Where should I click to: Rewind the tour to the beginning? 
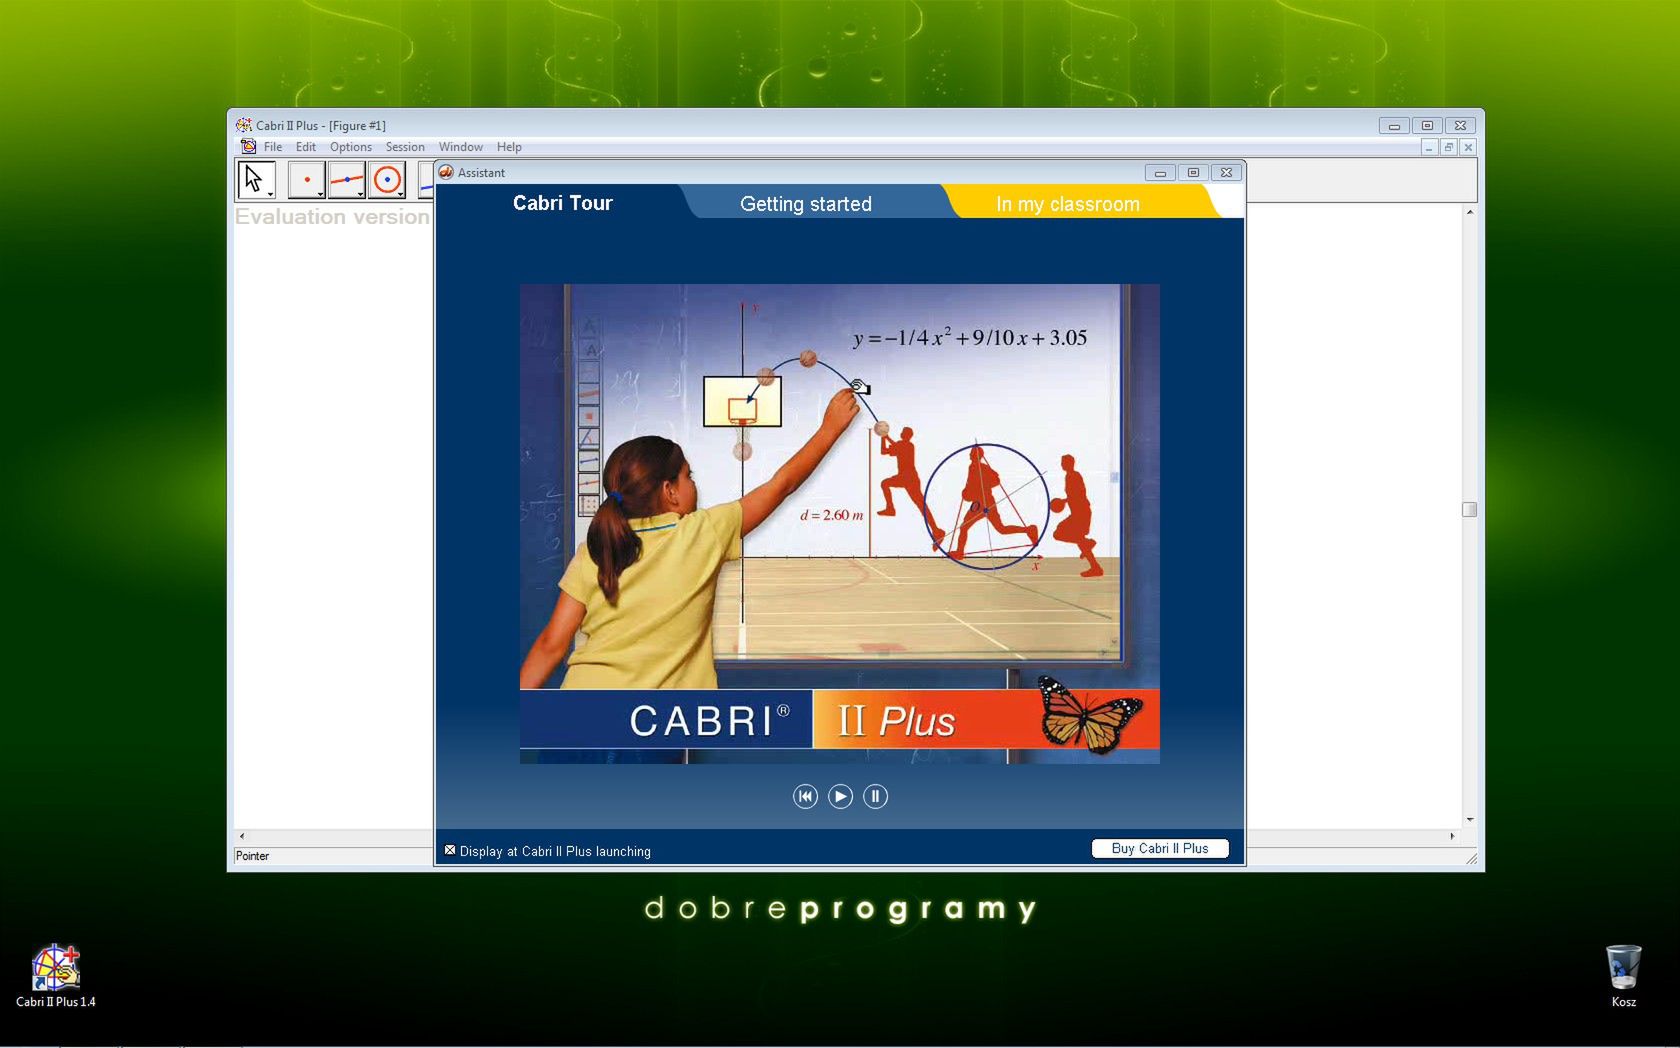click(805, 796)
